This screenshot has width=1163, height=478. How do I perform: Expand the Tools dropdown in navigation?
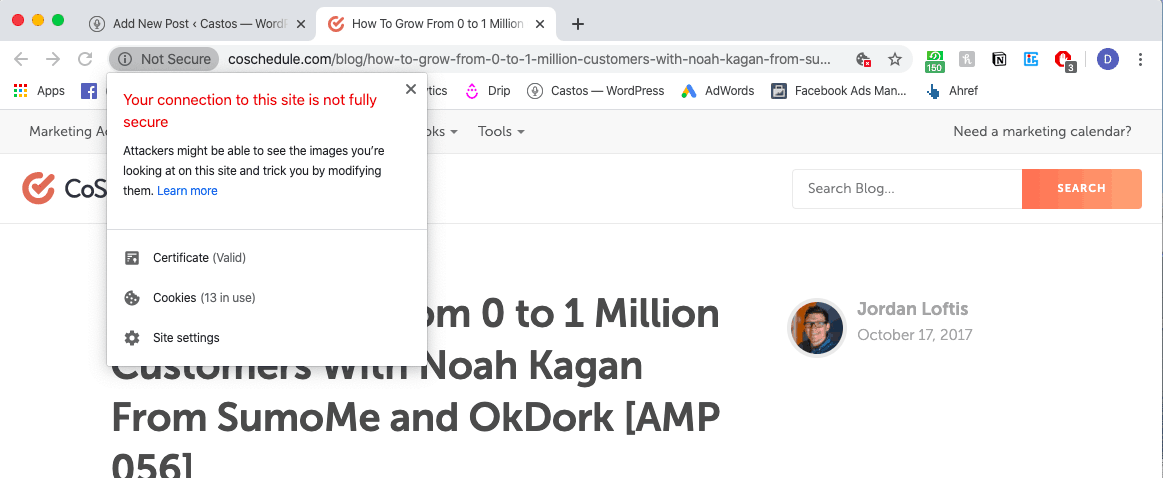click(500, 131)
